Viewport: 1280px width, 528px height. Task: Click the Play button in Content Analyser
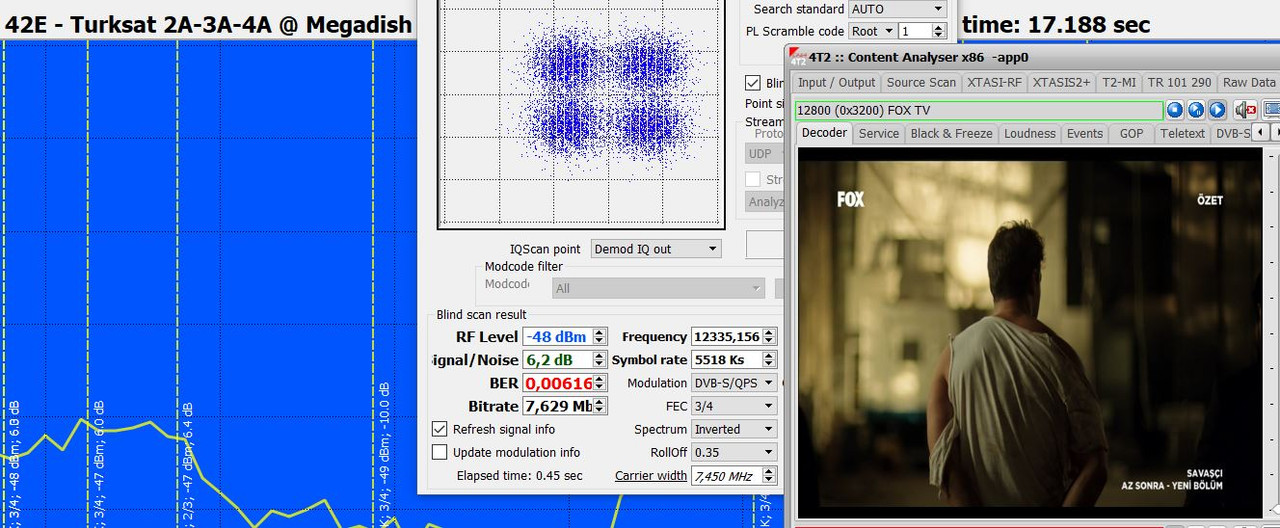tap(1217, 110)
